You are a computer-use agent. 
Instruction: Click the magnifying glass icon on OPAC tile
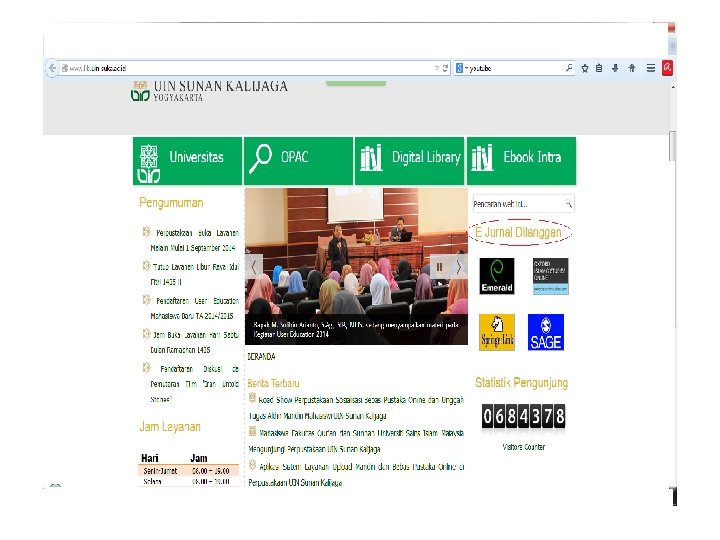[261, 158]
